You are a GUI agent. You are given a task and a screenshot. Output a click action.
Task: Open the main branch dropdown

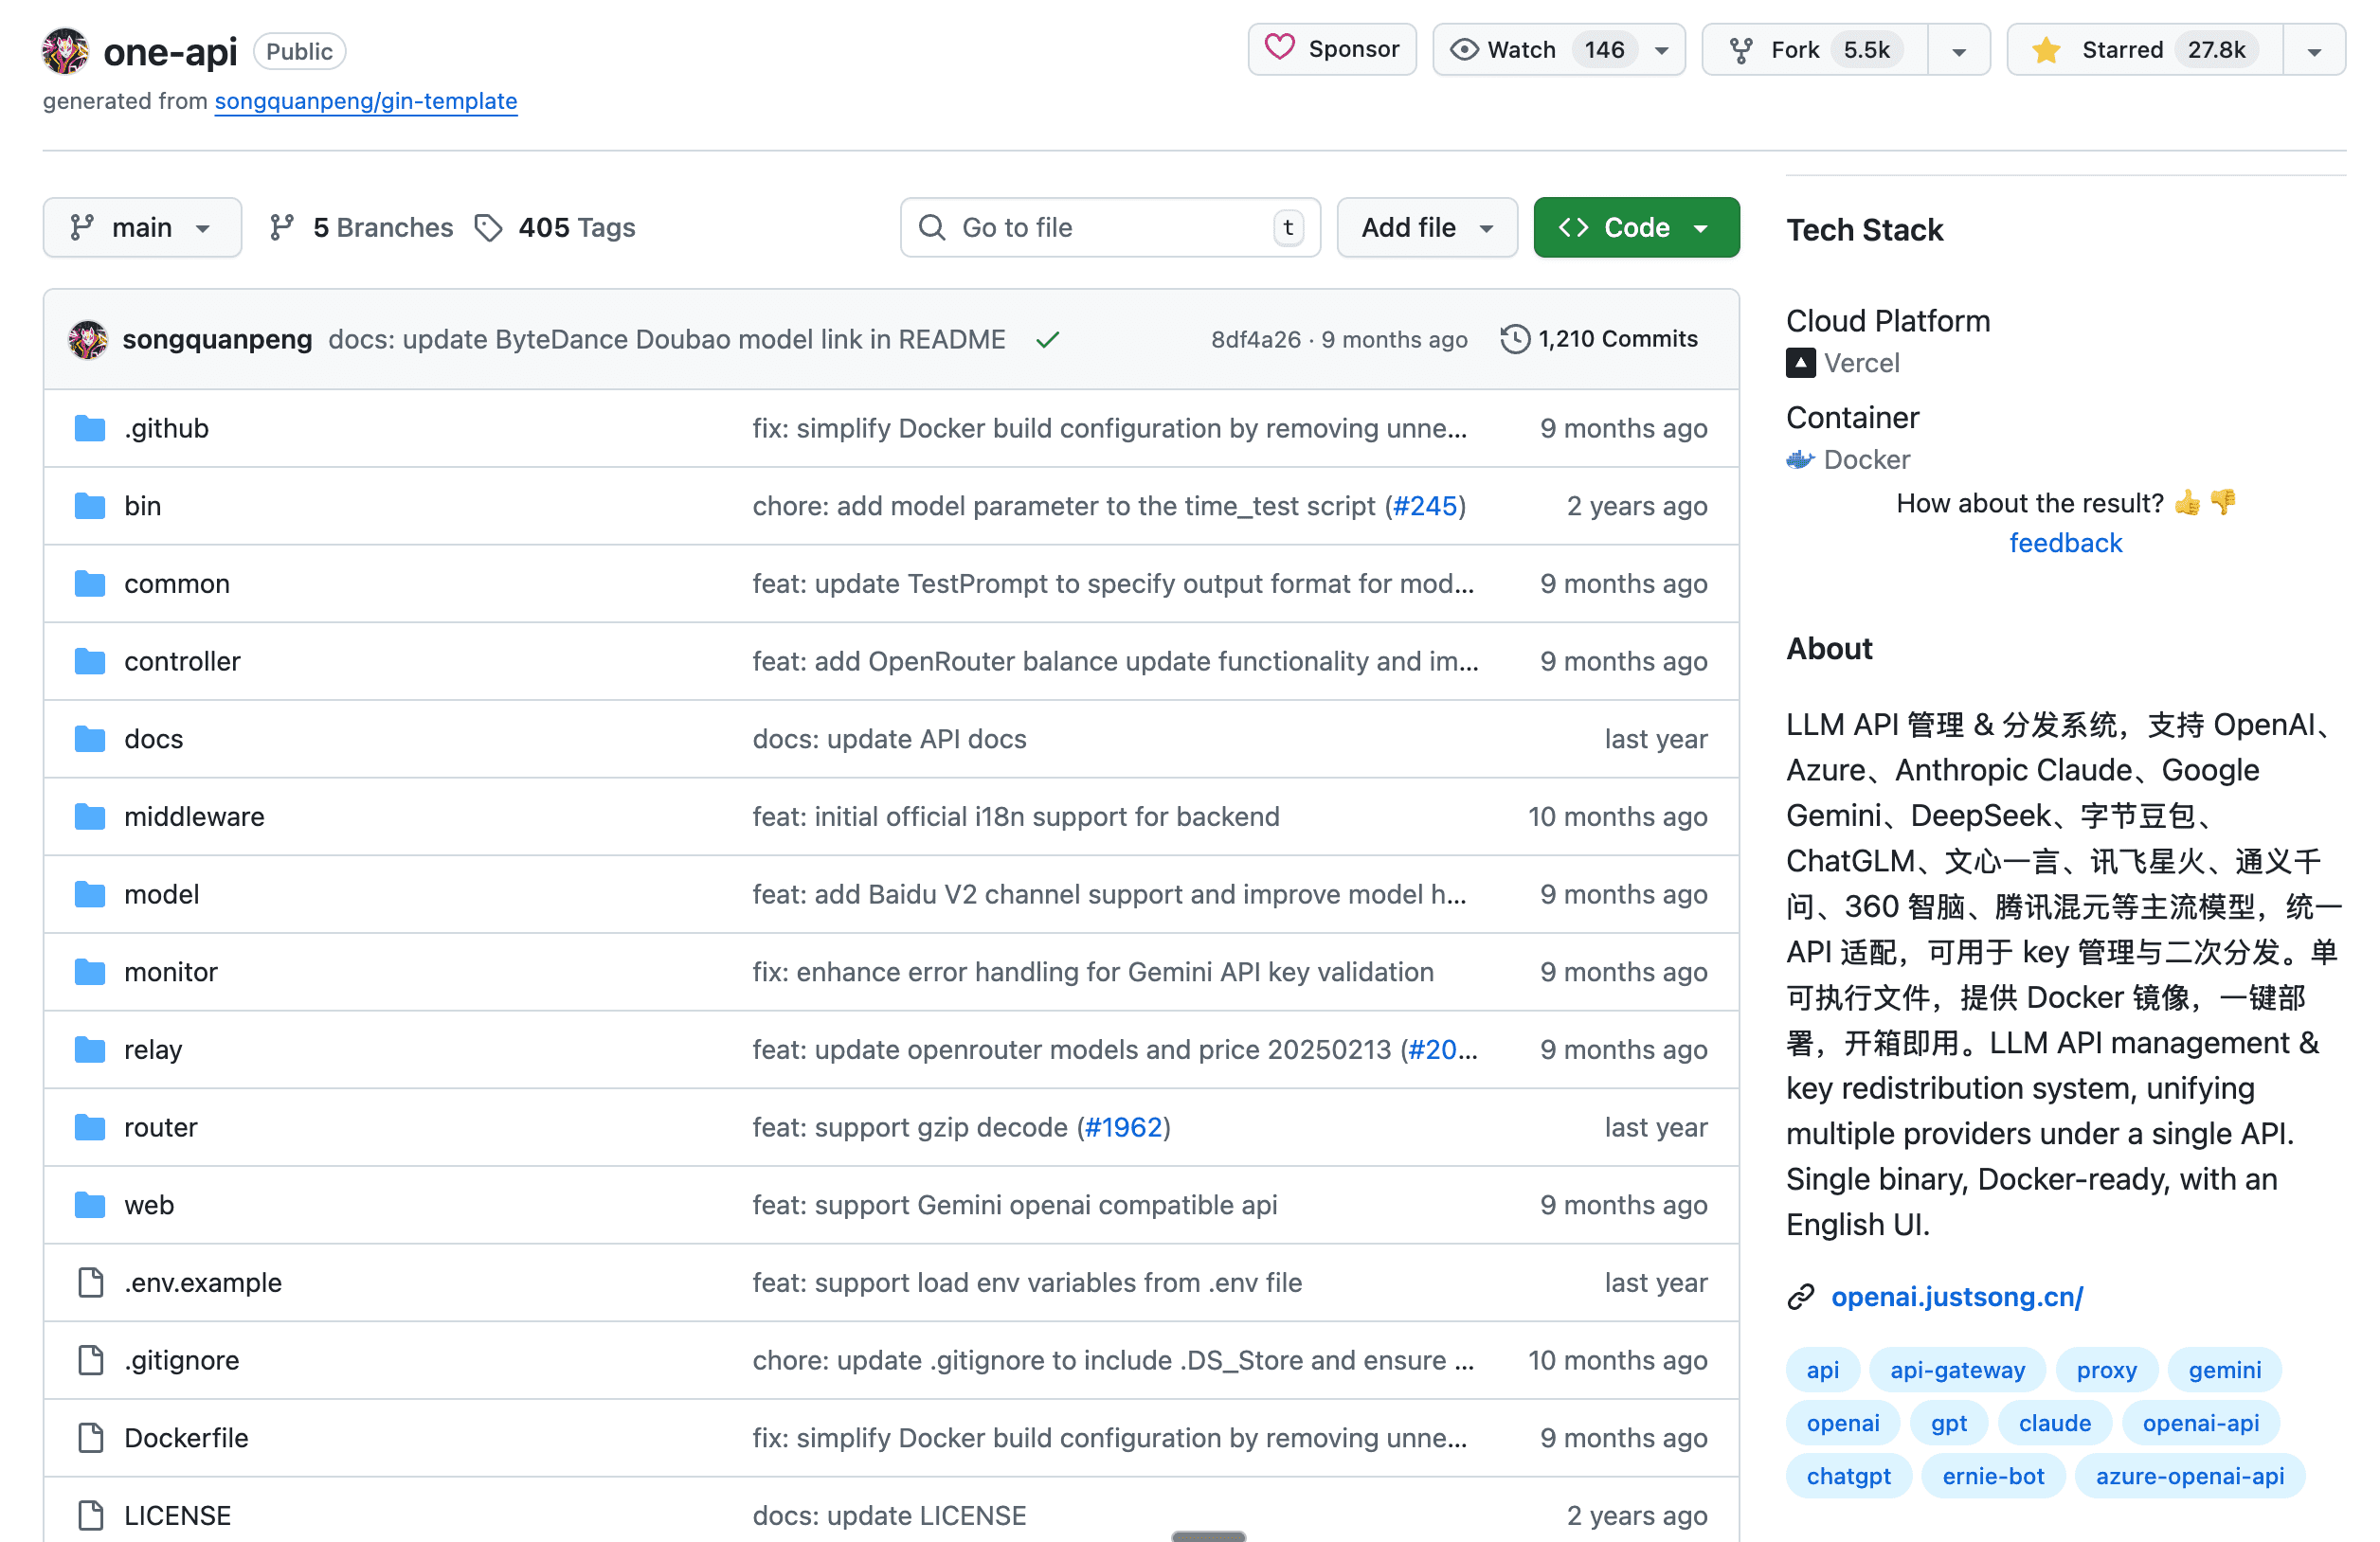click(142, 228)
